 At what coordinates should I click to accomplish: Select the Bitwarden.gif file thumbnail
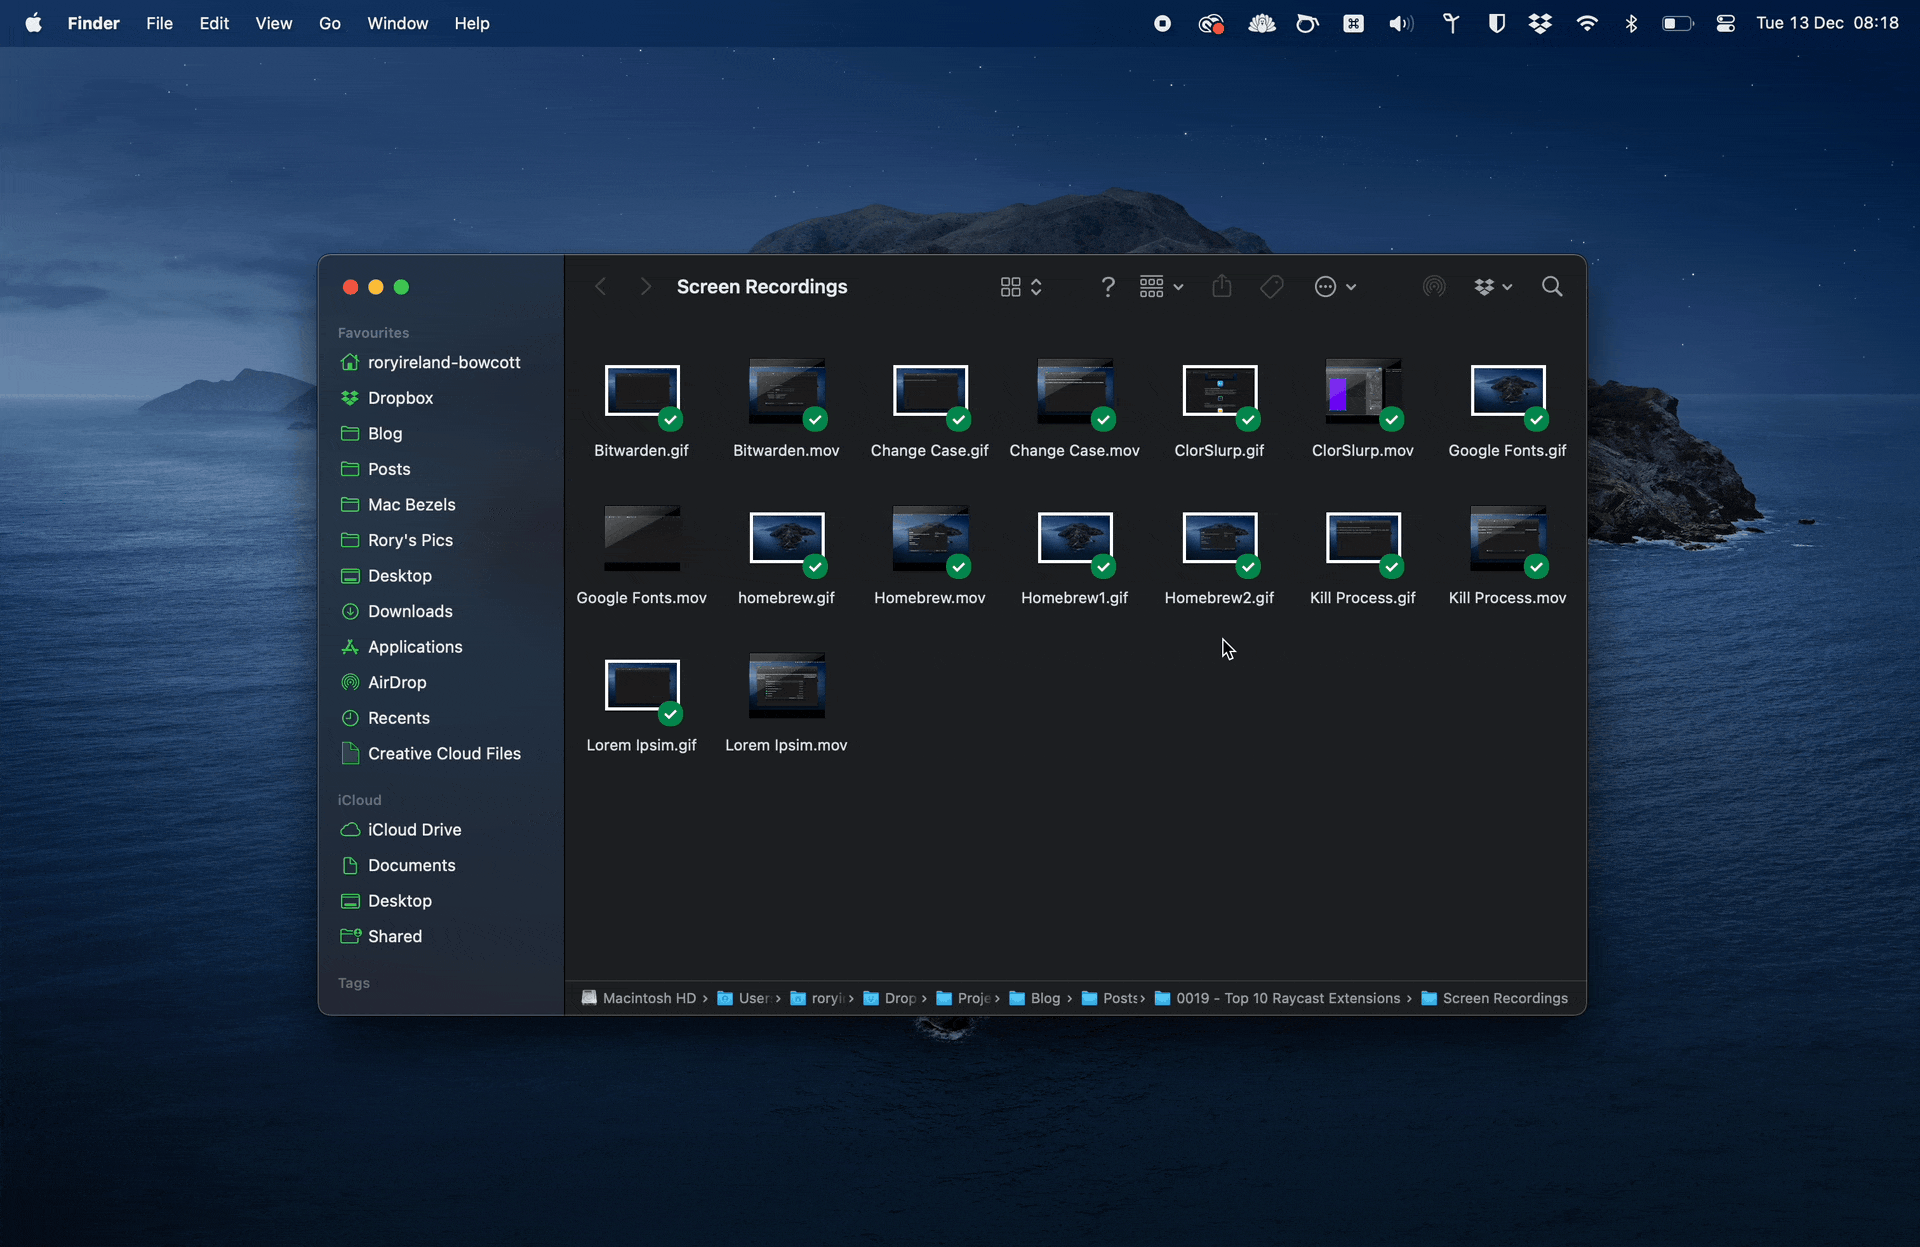click(x=642, y=392)
